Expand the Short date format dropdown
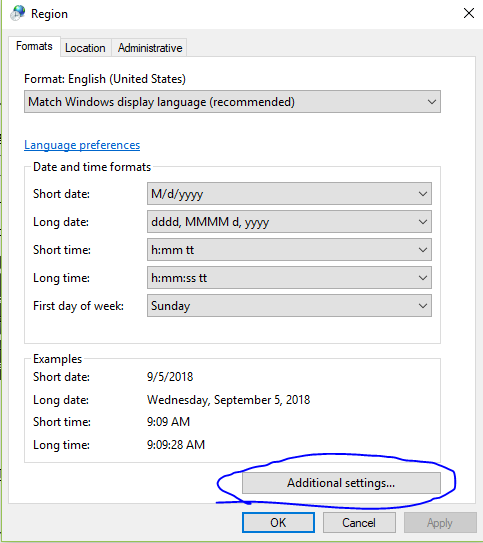The image size is (483, 543). [289, 194]
